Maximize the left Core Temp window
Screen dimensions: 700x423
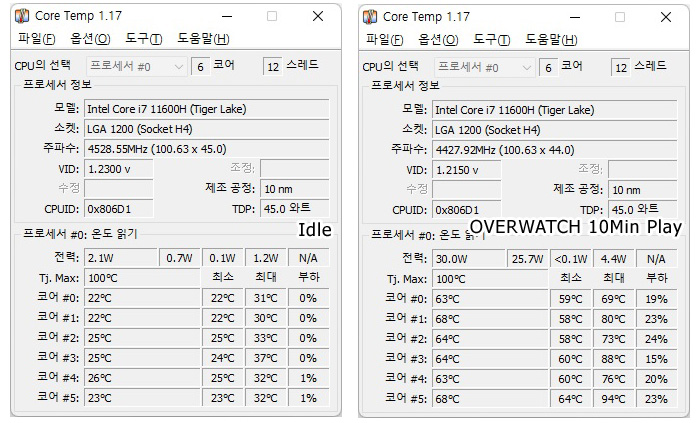pyautogui.click(x=272, y=16)
